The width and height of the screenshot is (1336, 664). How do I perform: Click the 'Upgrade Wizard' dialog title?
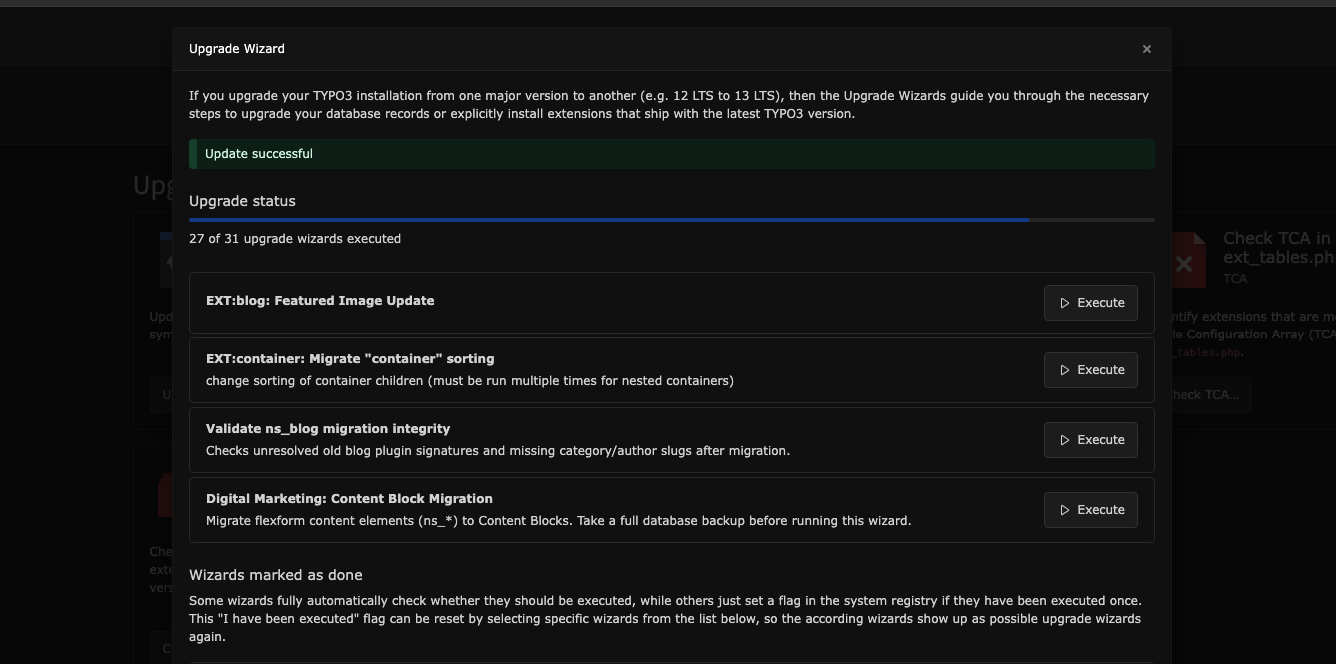point(237,49)
